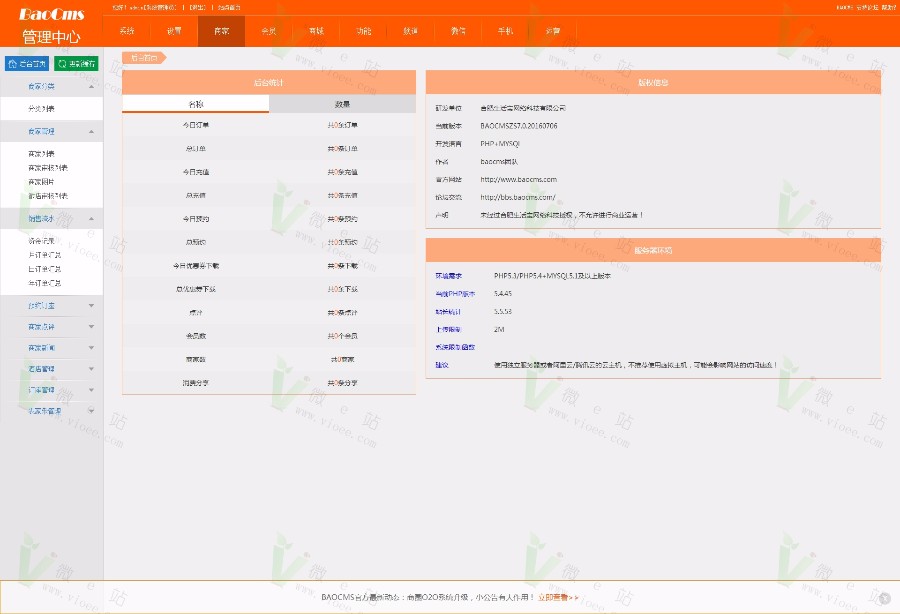Select the 微信 navigation tab
This screenshot has height=614, width=900.
tap(458, 31)
